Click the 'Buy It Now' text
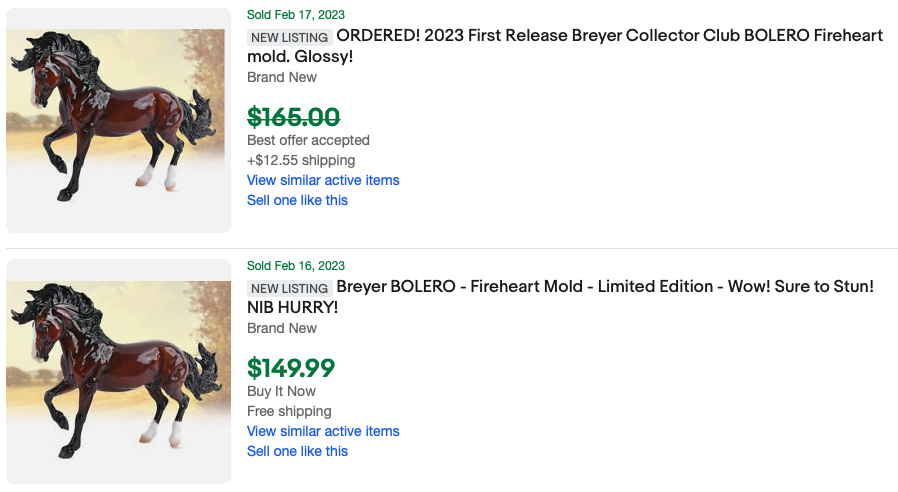This screenshot has height=492, width=898. (x=281, y=391)
